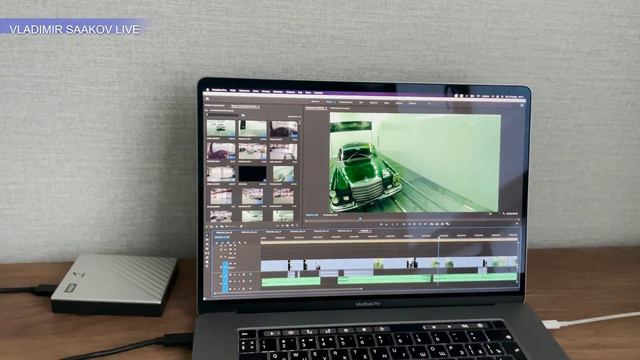Click the blue playhead timecode in Timeline panel
640x360 pixels.
tap(223, 237)
